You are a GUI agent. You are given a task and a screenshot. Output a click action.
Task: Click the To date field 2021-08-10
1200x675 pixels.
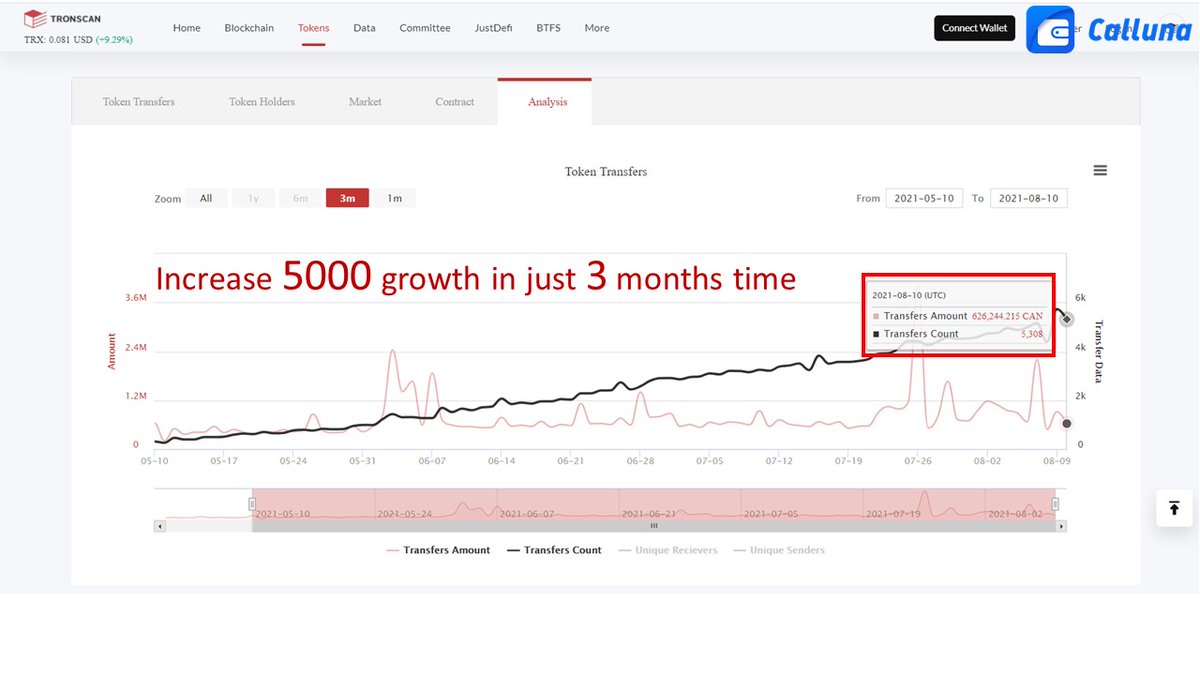pyautogui.click(x=1029, y=198)
